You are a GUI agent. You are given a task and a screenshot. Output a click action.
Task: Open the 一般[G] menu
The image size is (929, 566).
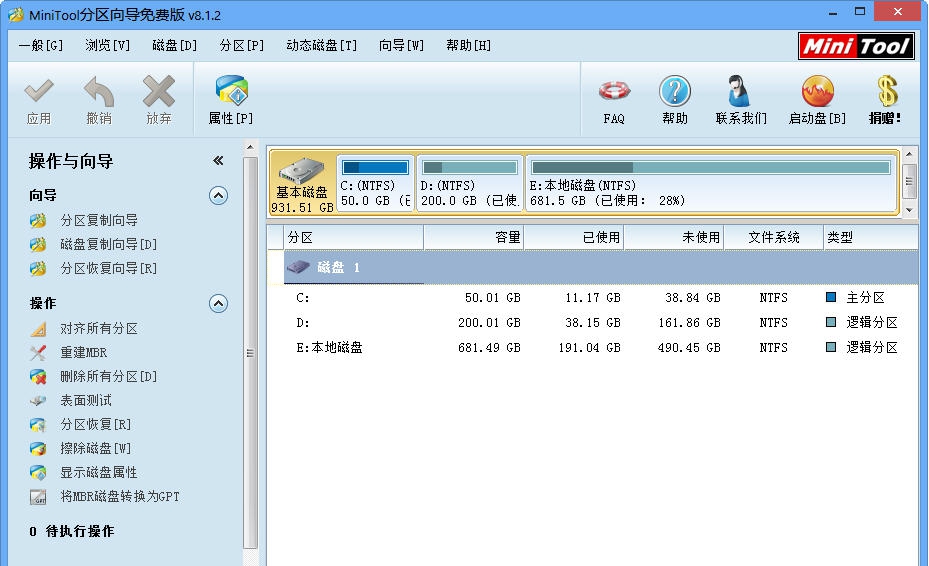click(41, 46)
